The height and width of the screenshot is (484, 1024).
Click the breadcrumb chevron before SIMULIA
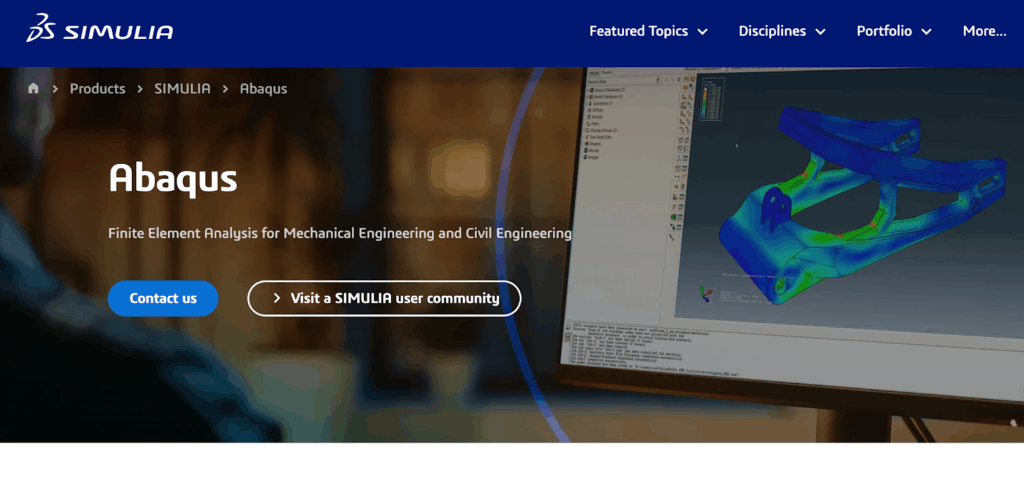click(x=140, y=89)
